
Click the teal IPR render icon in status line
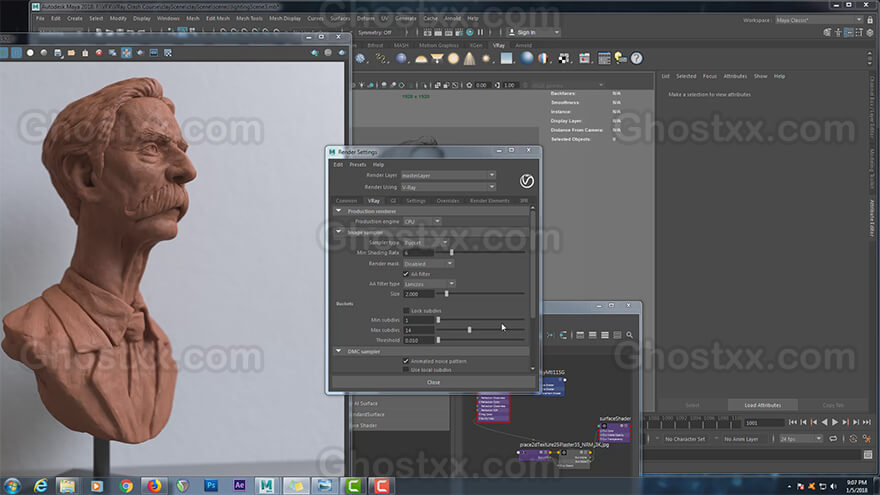[x=470, y=33]
